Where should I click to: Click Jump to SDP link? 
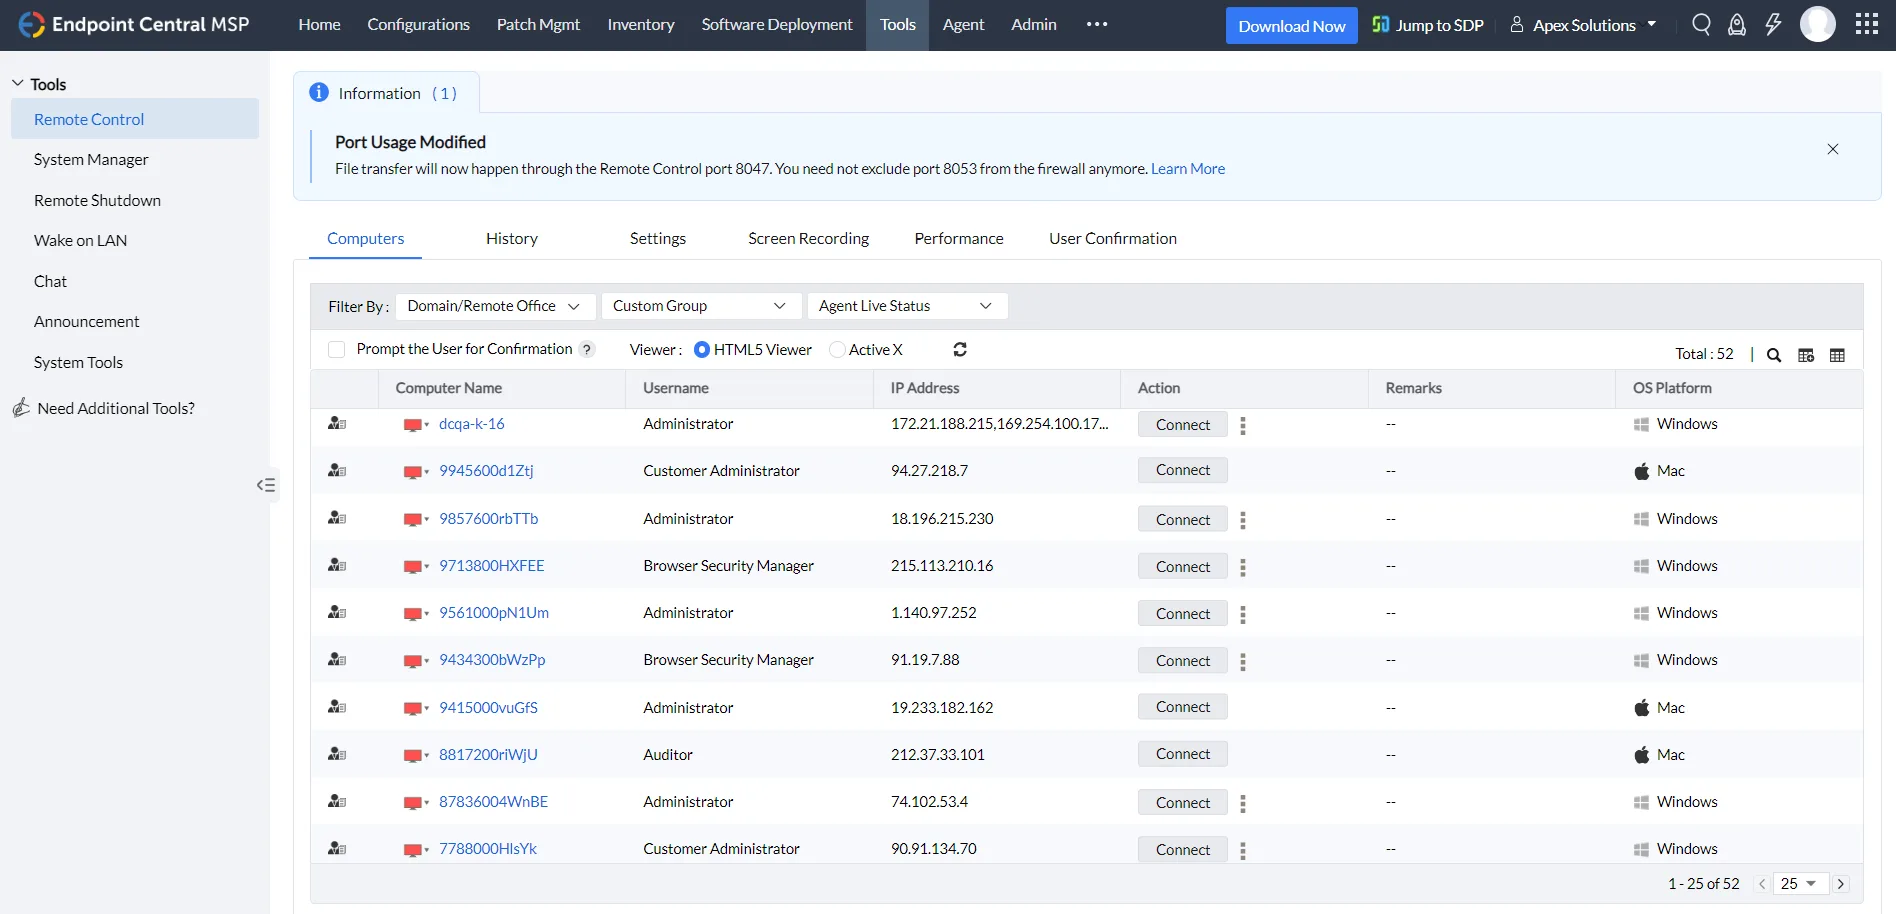[x=1428, y=25]
